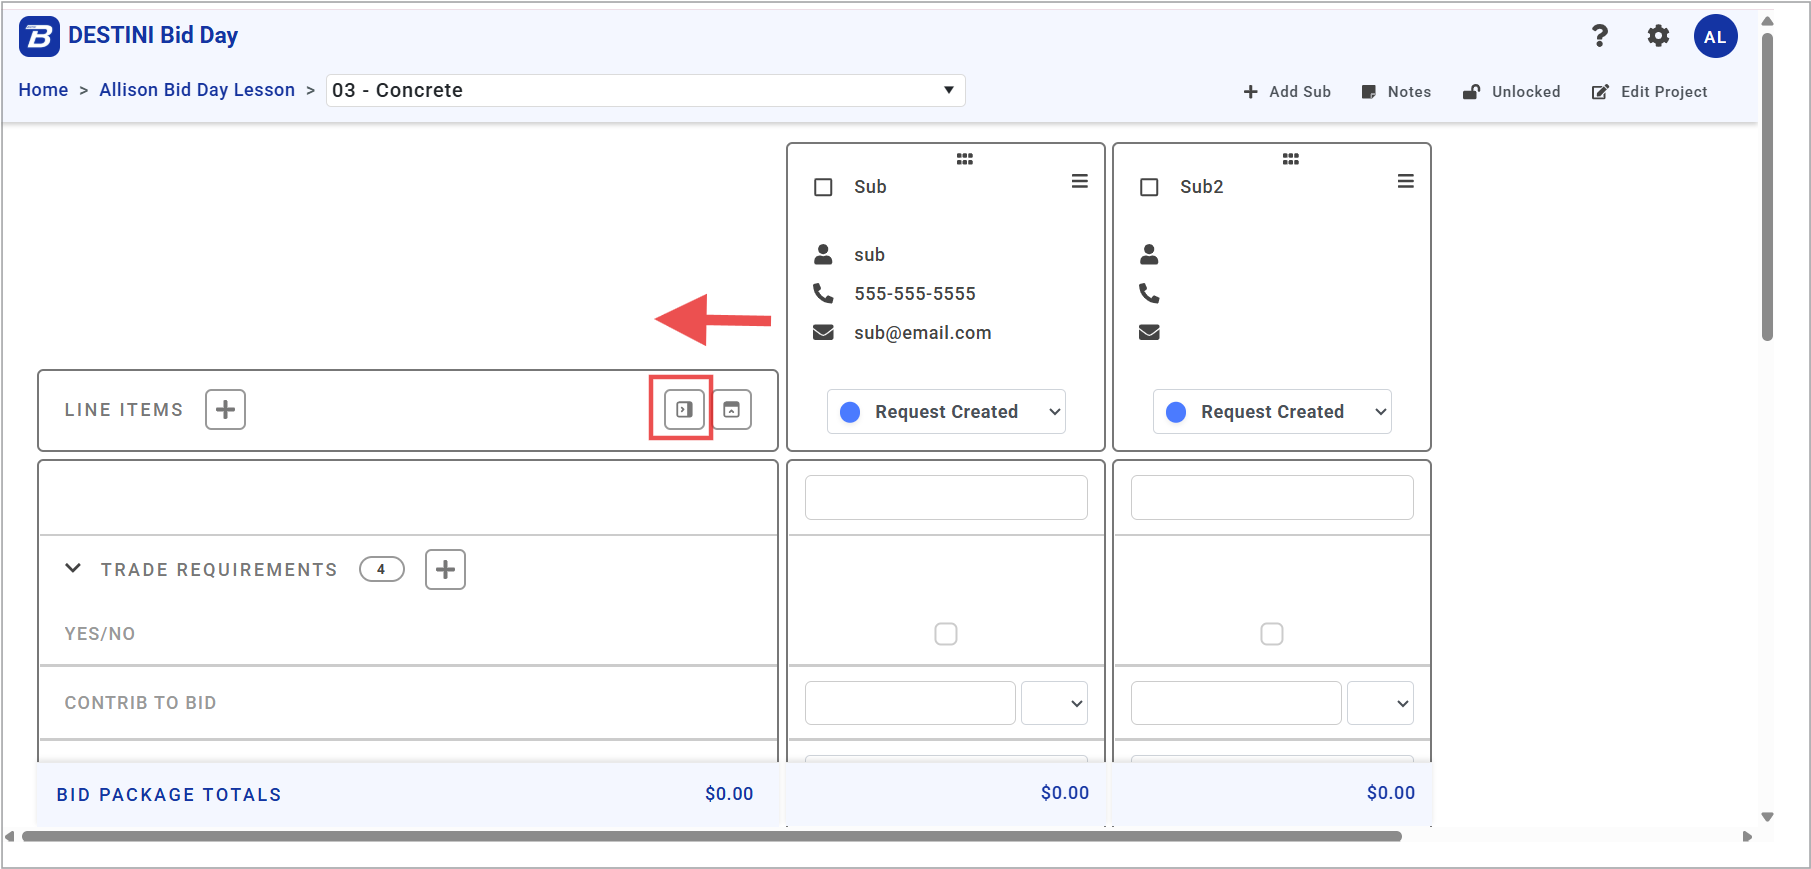Click the blue status dot for Sub2

click(1176, 412)
